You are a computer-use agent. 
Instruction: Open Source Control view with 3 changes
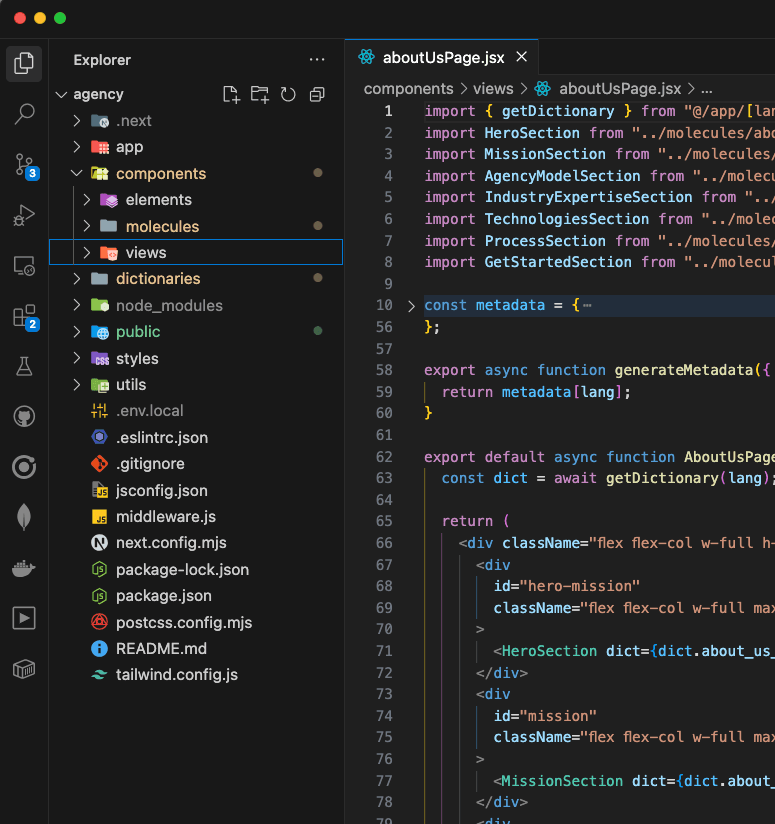pos(24,165)
